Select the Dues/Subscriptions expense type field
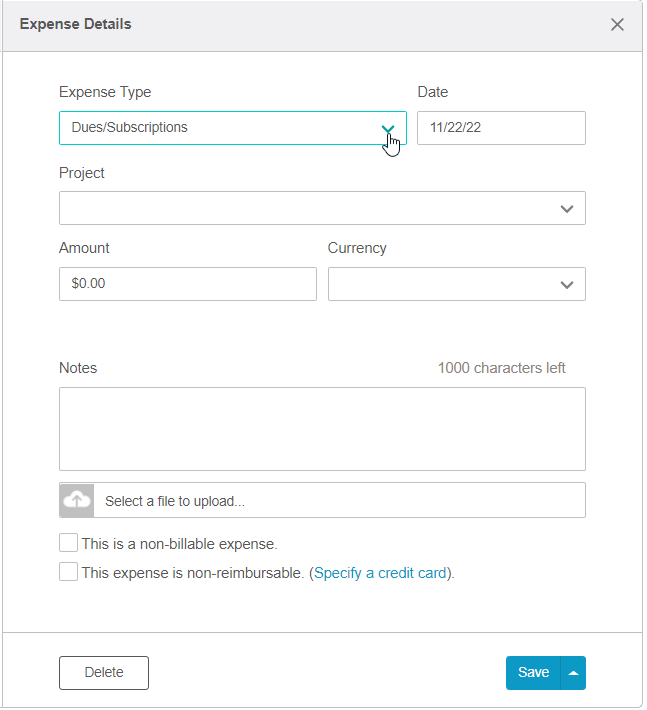Viewport: 647px width, 710px height. coord(233,128)
